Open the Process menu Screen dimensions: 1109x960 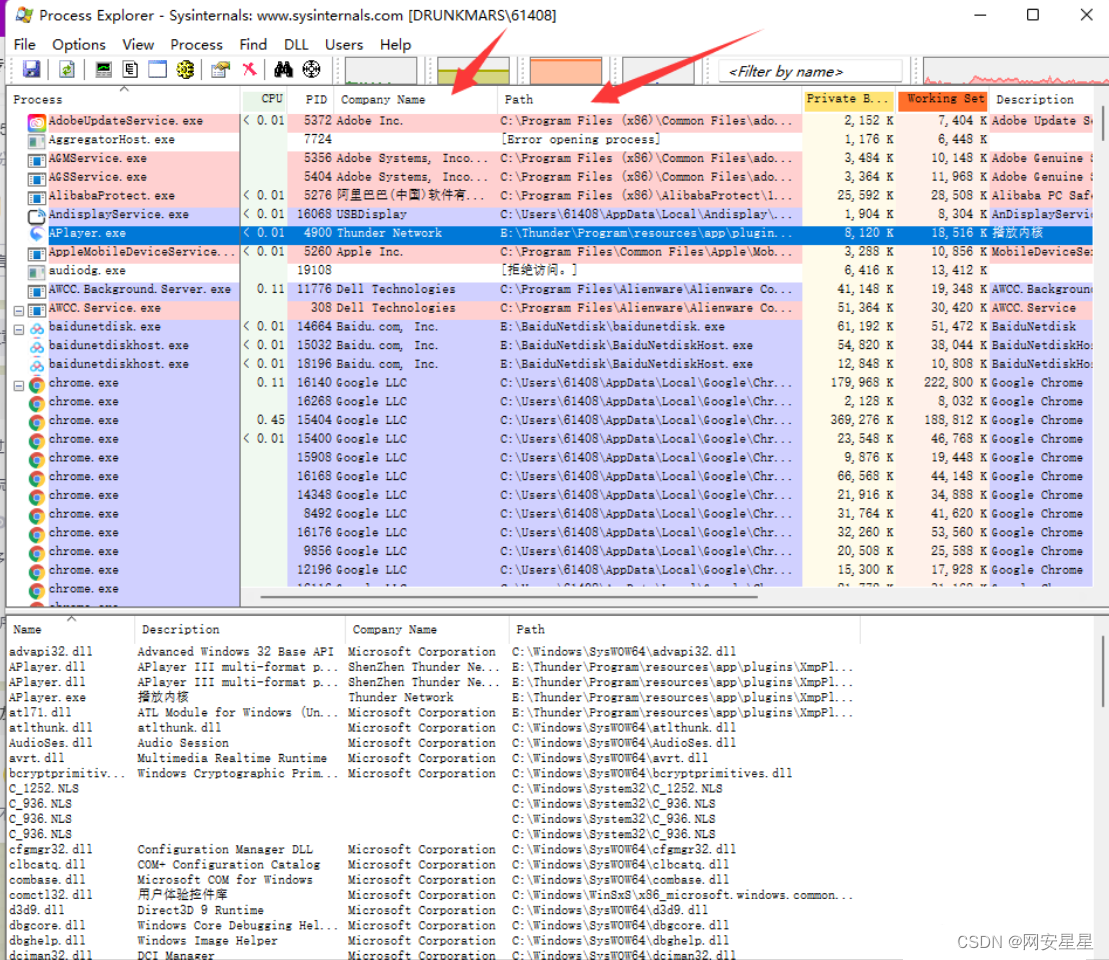(197, 45)
